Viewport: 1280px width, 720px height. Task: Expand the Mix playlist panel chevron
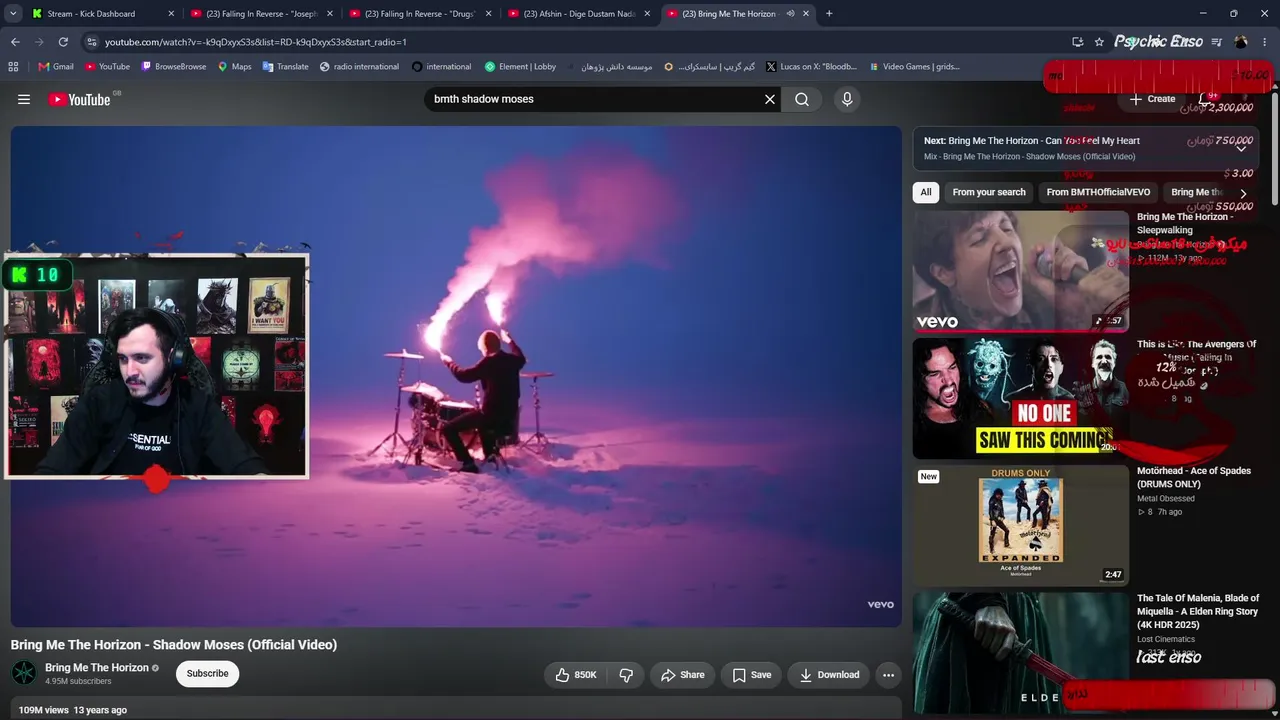(x=1241, y=148)
